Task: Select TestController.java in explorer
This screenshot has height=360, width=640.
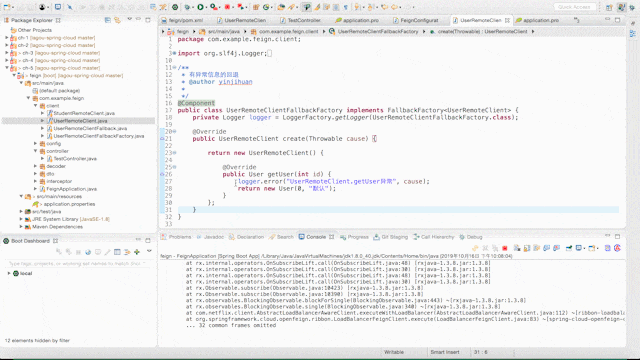Action: (75, 158)
